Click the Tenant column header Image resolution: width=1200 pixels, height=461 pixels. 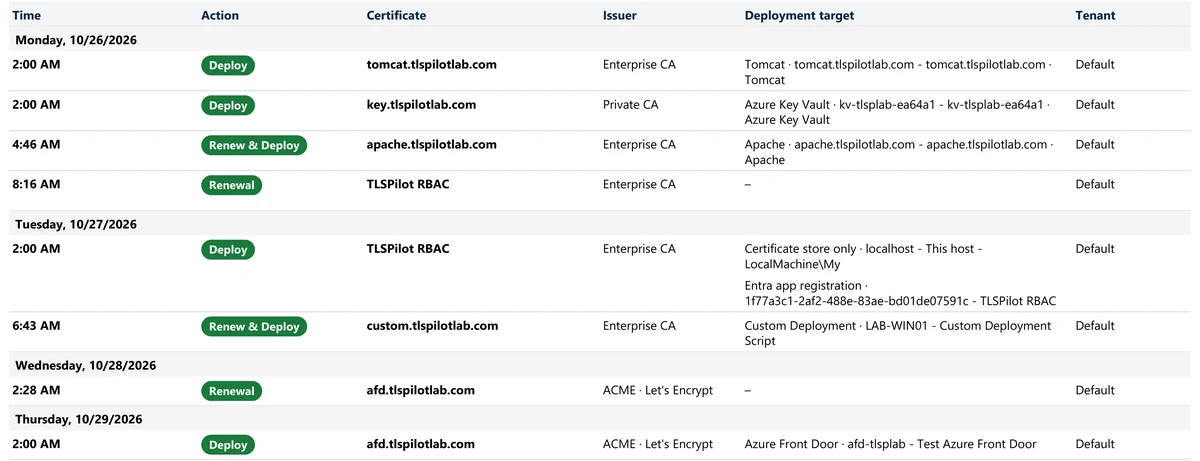pyautogui.click(x=1095, y=15)
